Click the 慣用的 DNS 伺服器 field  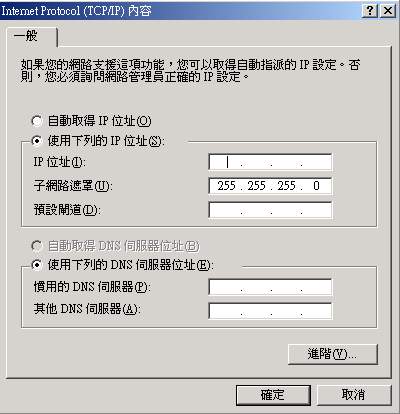[270, 287]
